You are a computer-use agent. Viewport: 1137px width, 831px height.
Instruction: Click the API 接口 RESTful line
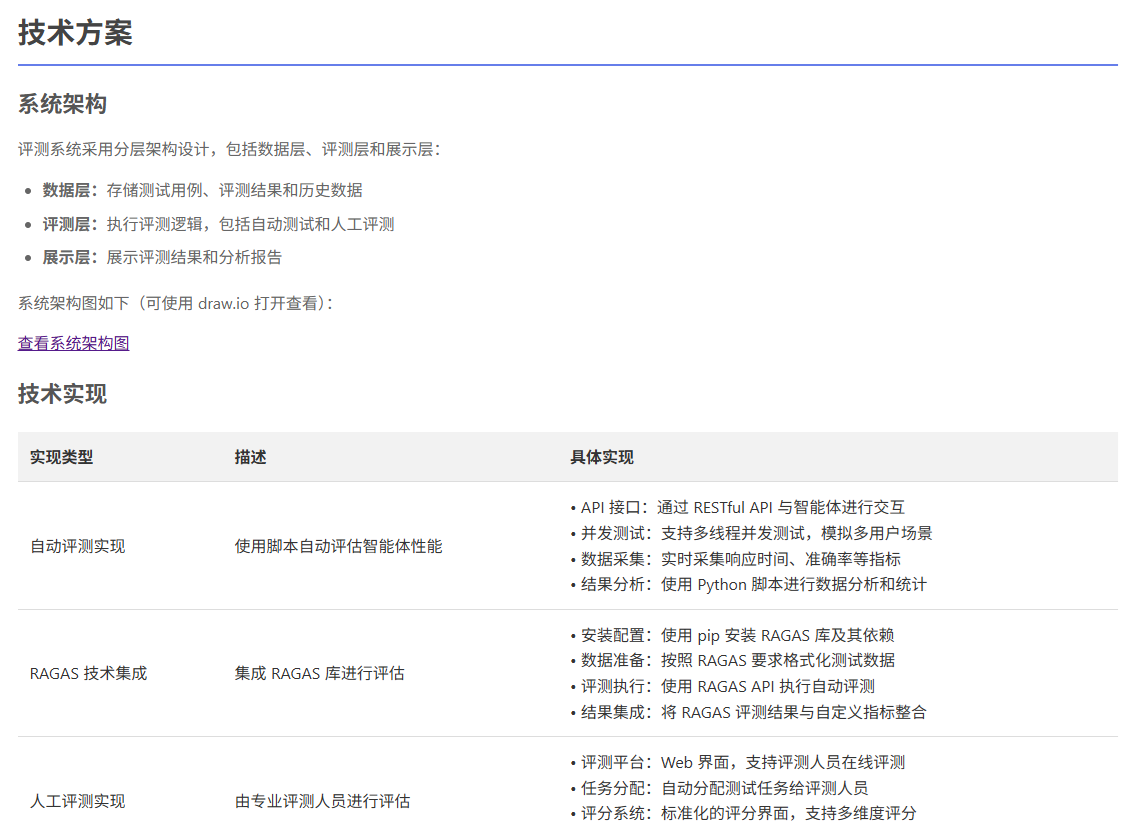click(x=737, y=507)
